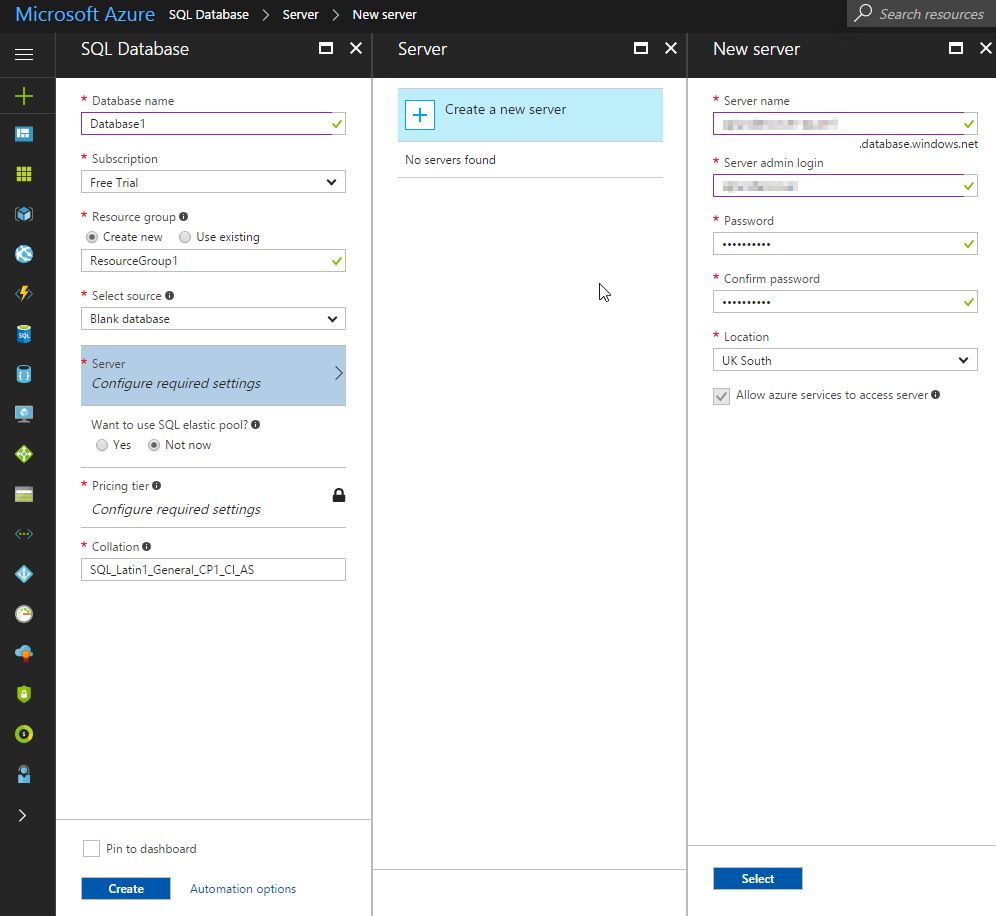Click info icon next to Allow azure services

pos(936,394)
